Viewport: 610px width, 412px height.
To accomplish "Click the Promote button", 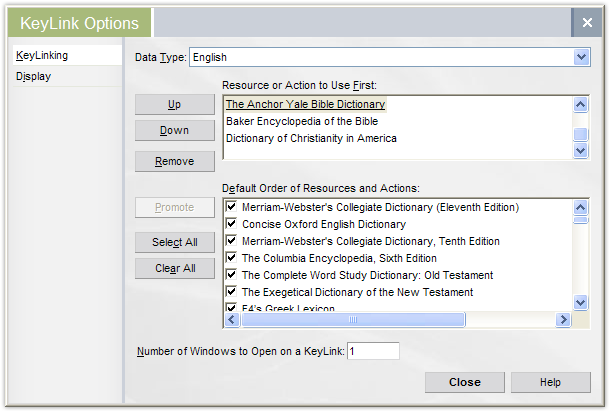I will 175,207.
